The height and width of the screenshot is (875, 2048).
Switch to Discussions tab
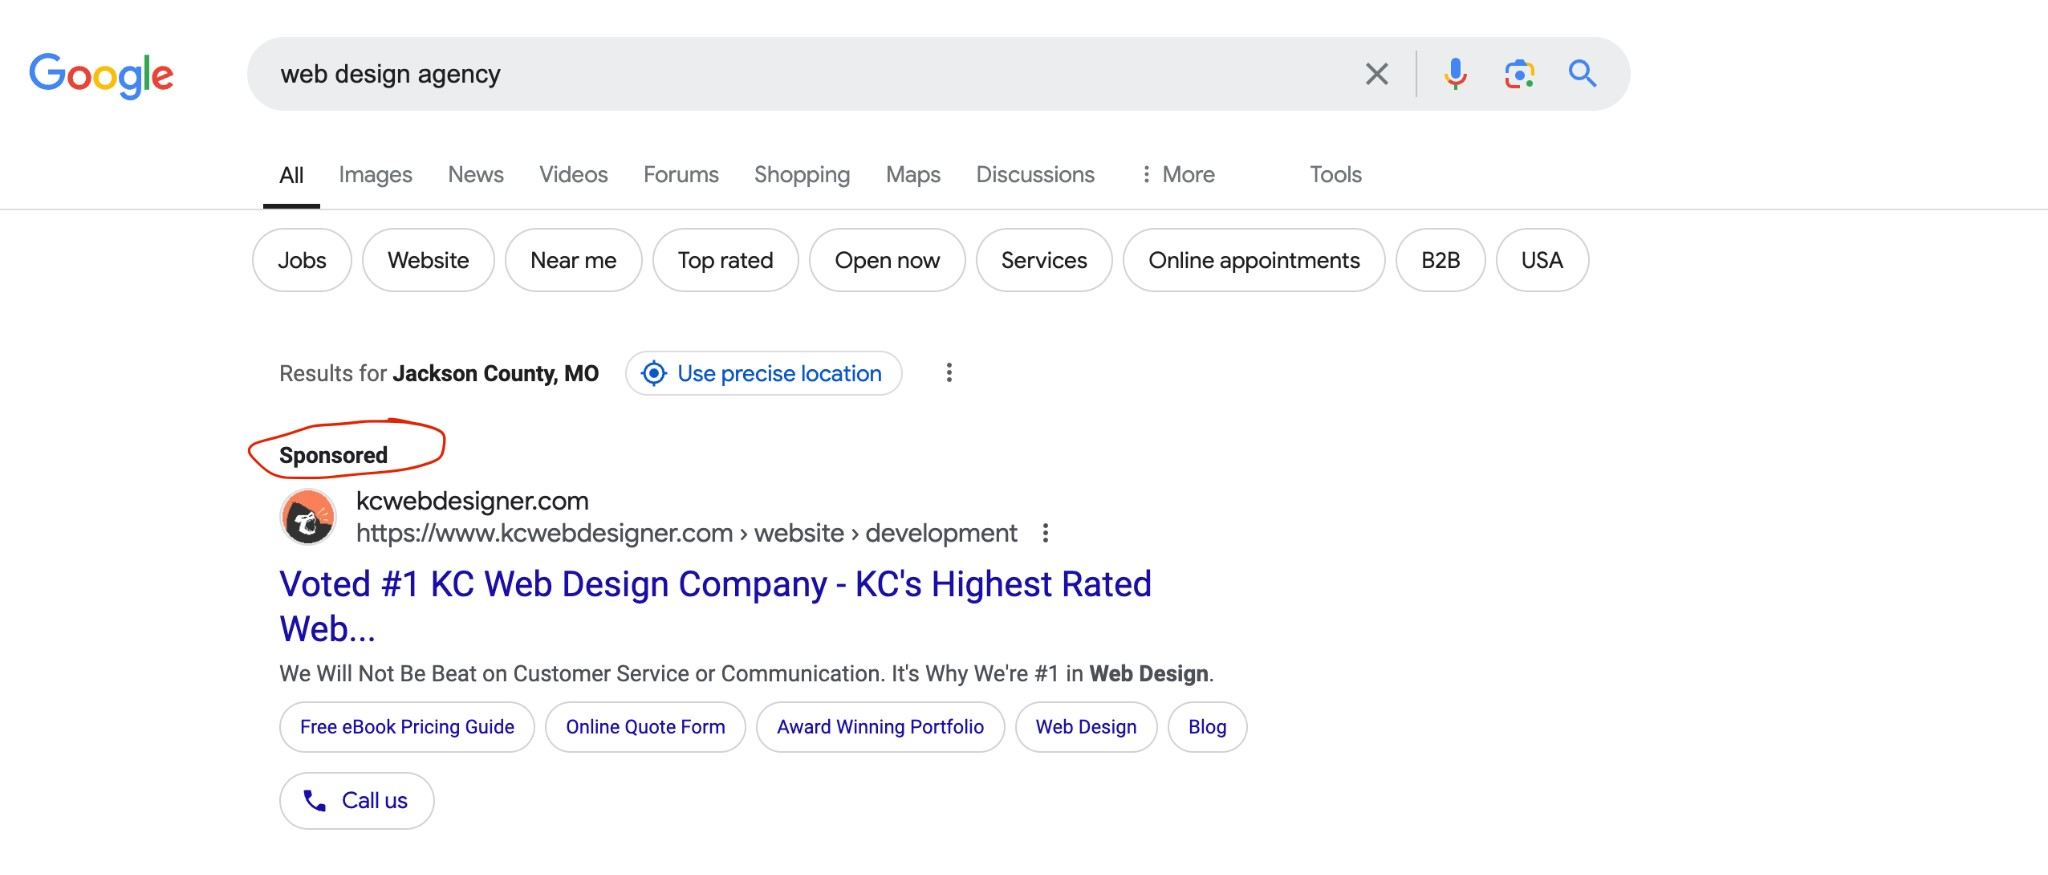coord(1035,175)
